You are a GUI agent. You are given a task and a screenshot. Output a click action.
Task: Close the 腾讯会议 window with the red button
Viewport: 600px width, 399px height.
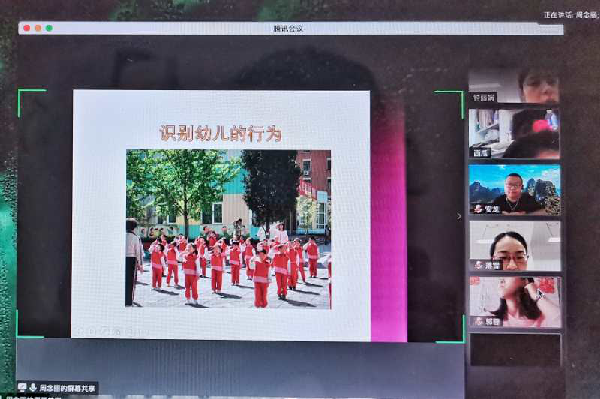(27, 28)
